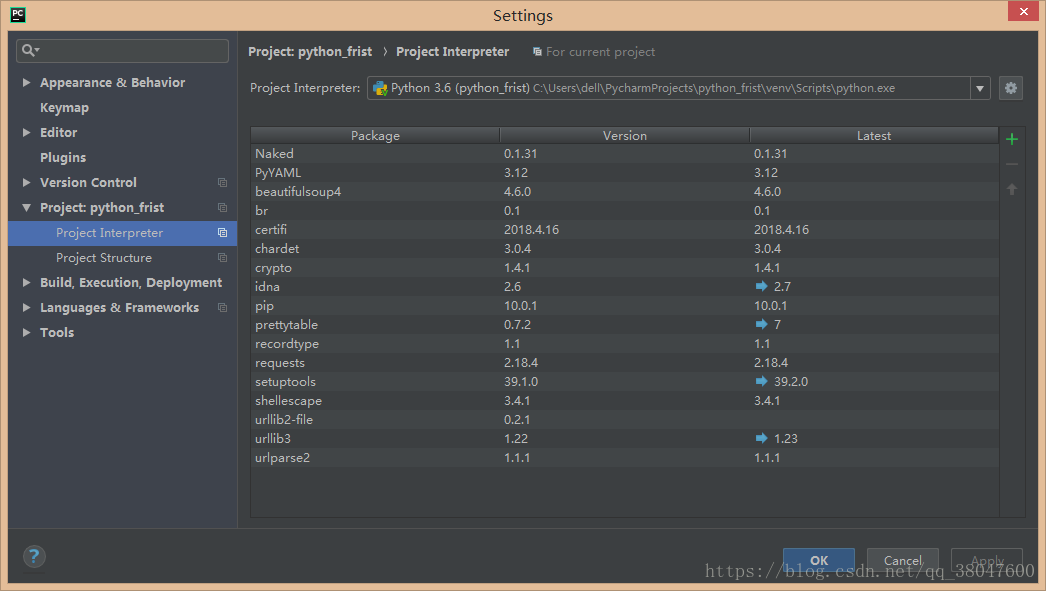
Task: Click the update arrow for setuptools
Action: 761,381
